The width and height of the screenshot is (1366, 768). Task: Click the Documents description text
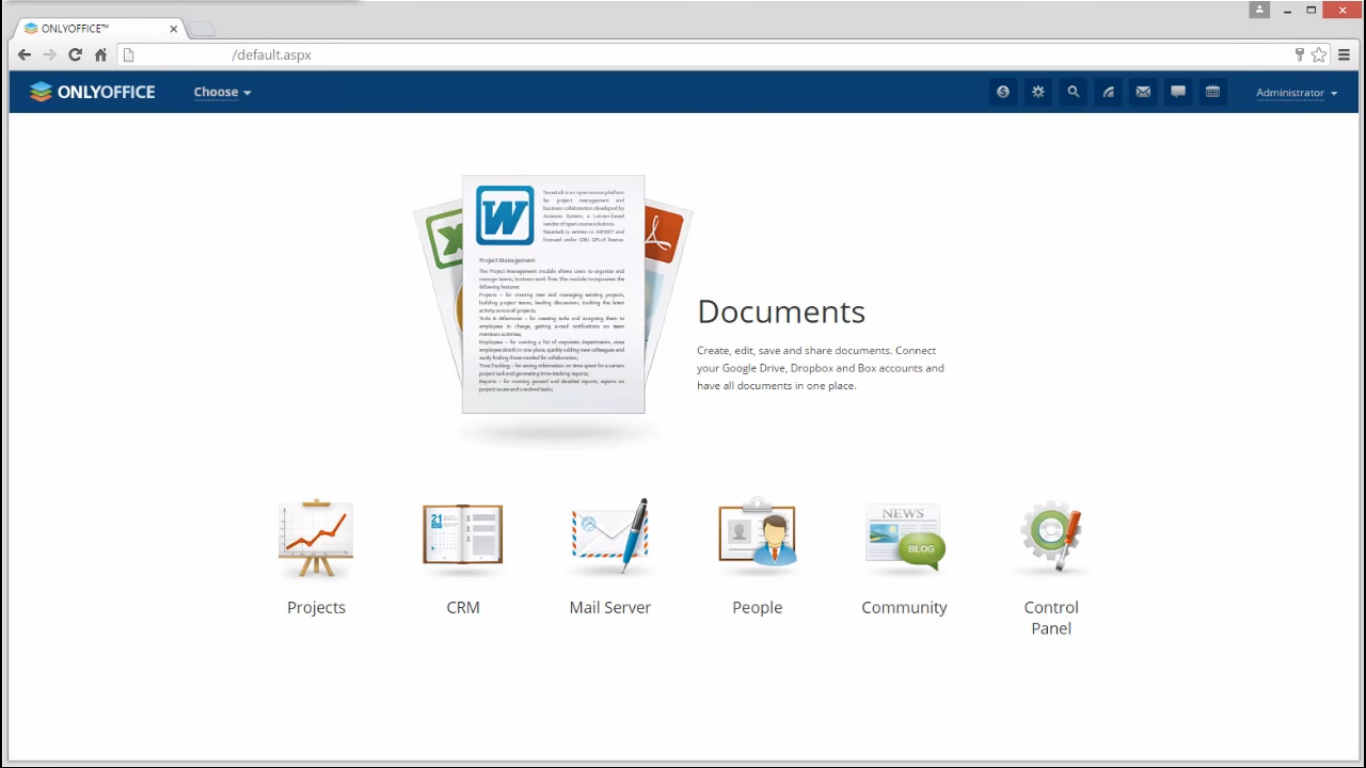[820, 368]
